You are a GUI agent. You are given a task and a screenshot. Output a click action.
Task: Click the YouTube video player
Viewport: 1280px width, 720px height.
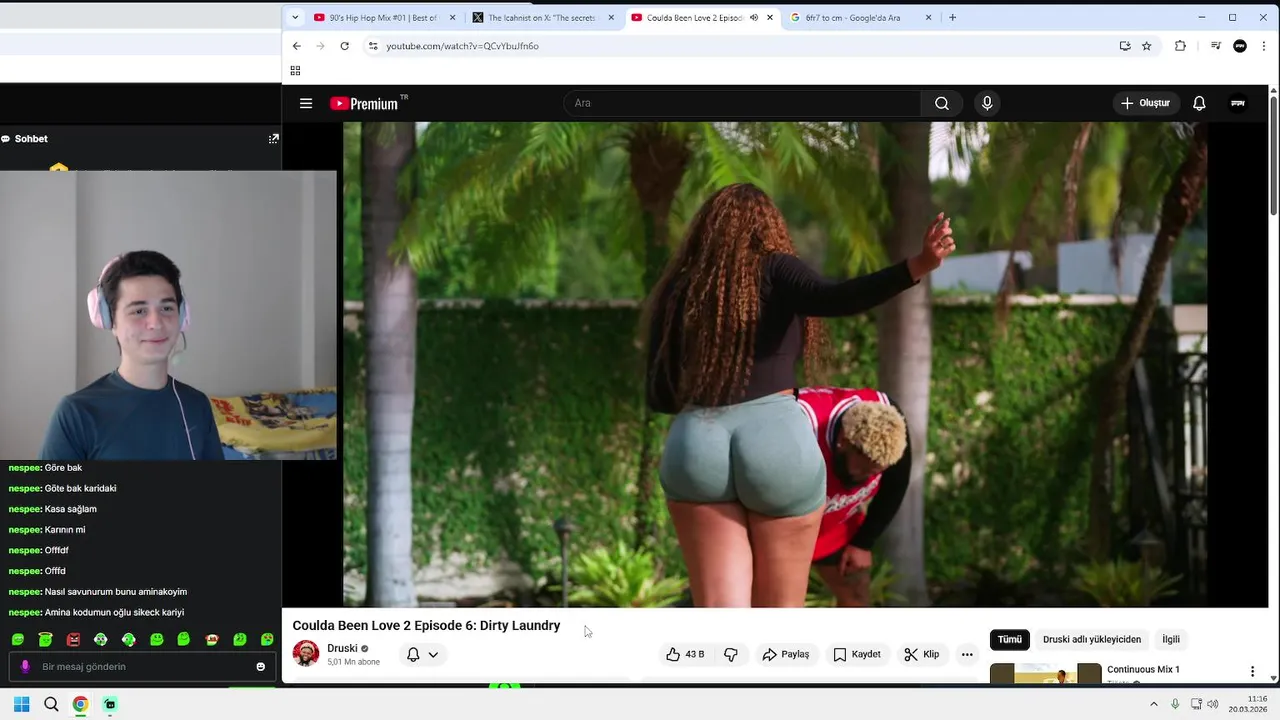point(775,364)
